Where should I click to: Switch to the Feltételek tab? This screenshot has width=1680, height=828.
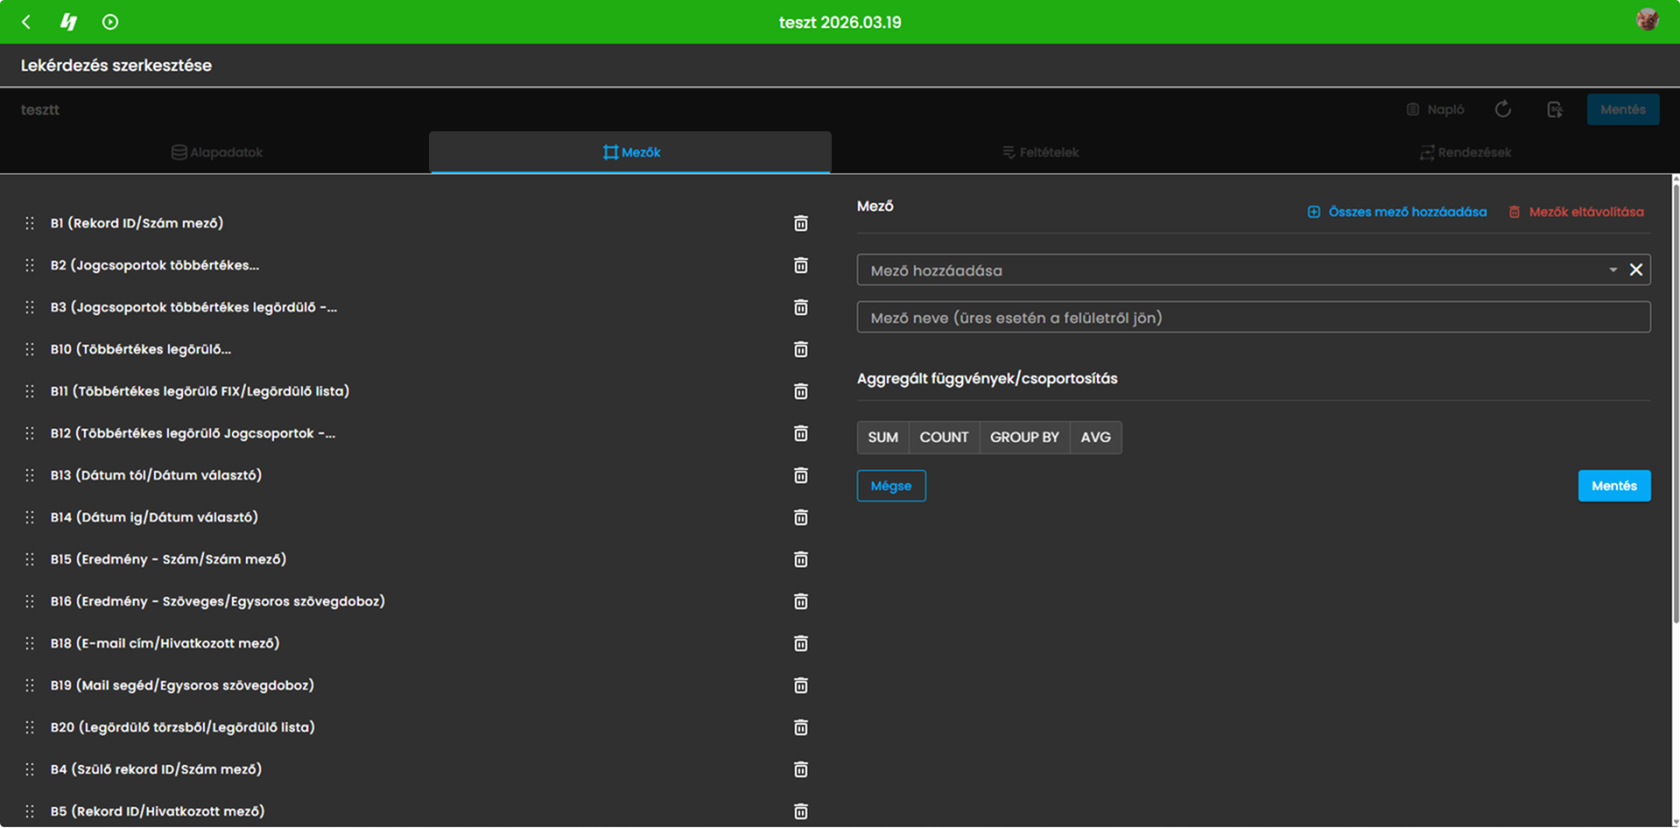(1041, 152)
